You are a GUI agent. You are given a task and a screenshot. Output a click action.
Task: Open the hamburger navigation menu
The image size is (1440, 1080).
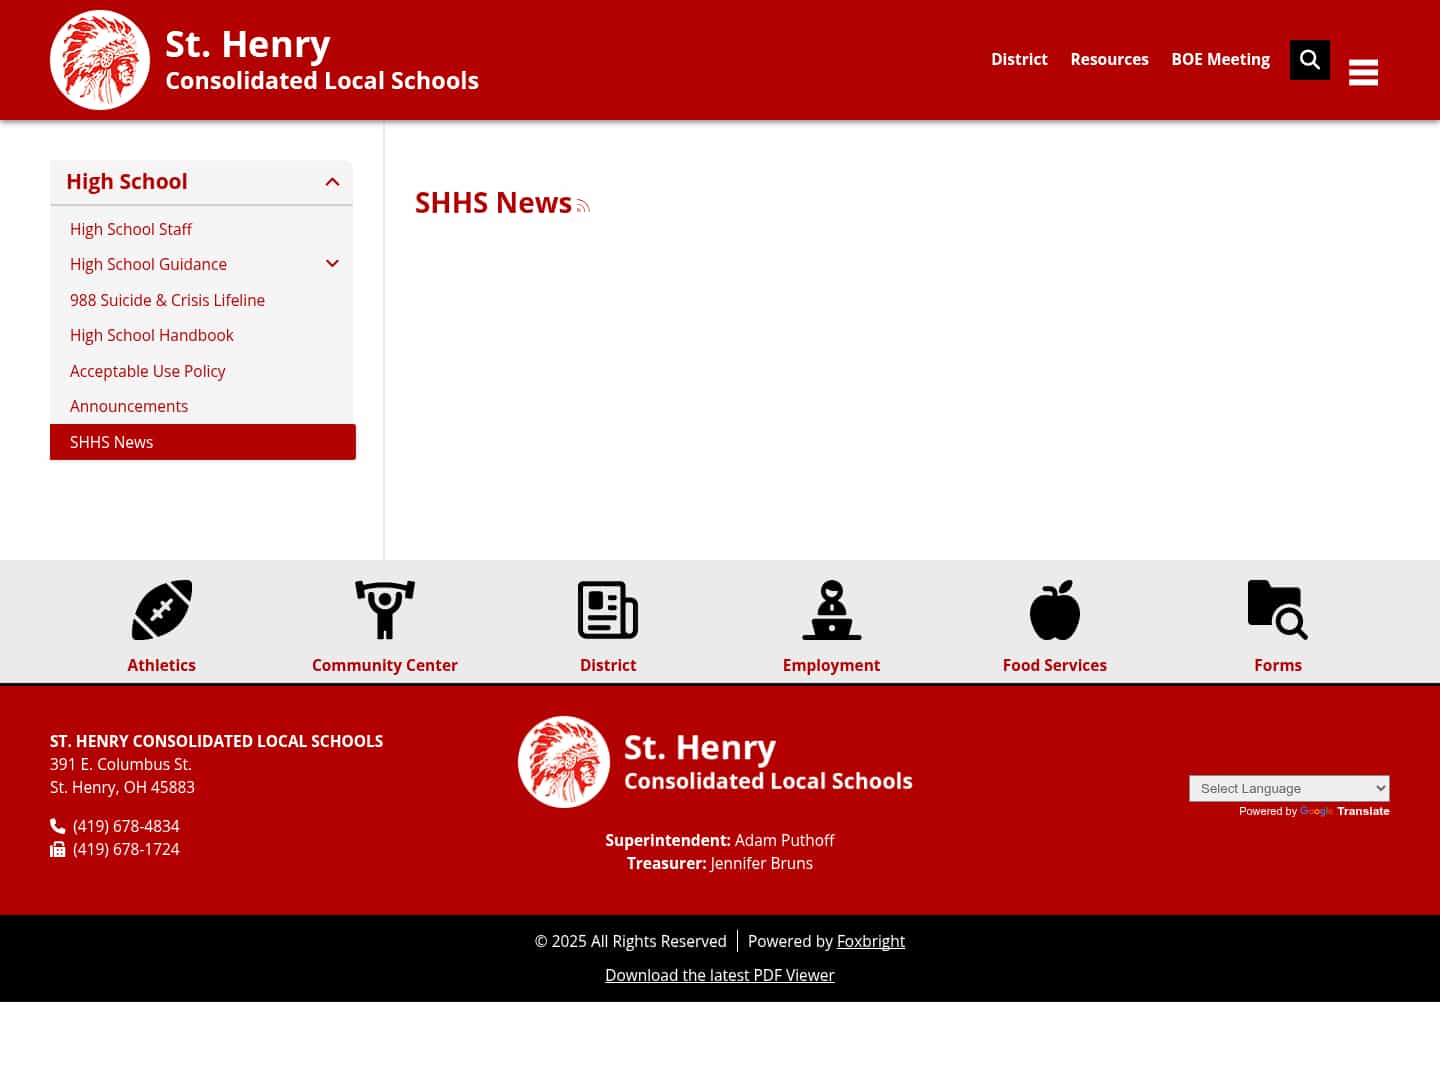pos(1363,72)
